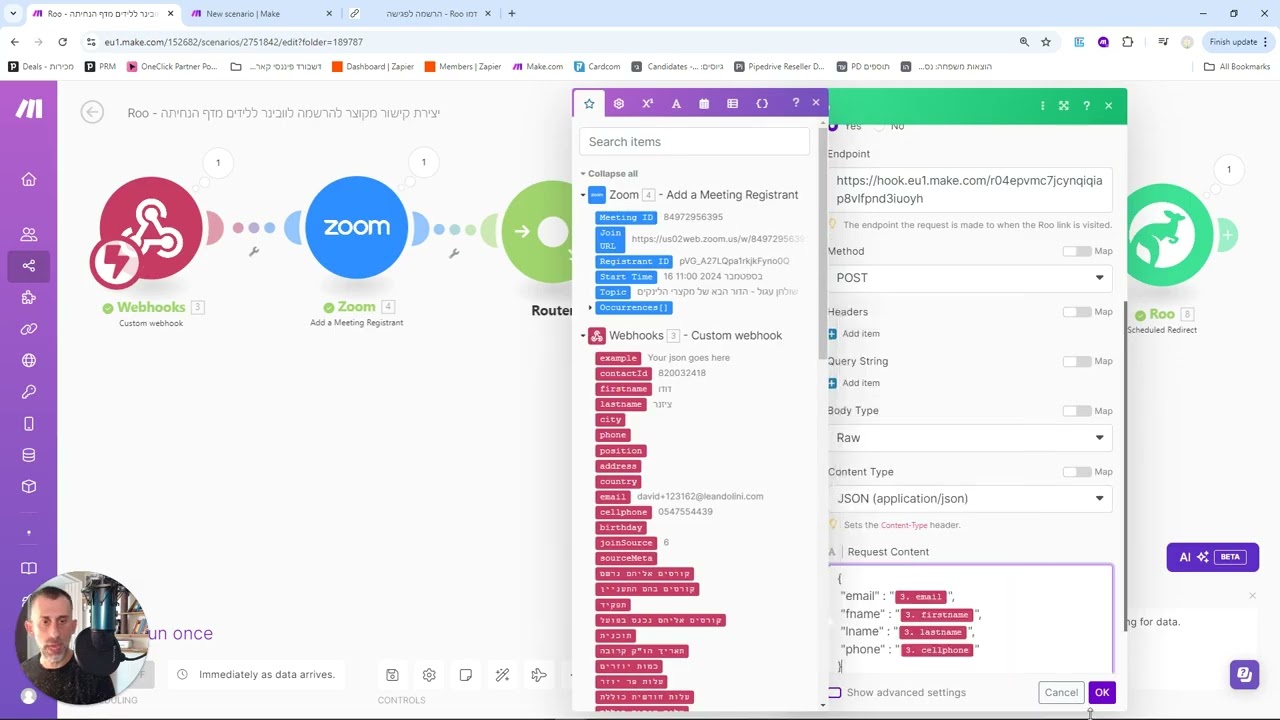Screen dimensions: 1280x720
Task: Check Show advanced settings box
Action: coord(835,692)
